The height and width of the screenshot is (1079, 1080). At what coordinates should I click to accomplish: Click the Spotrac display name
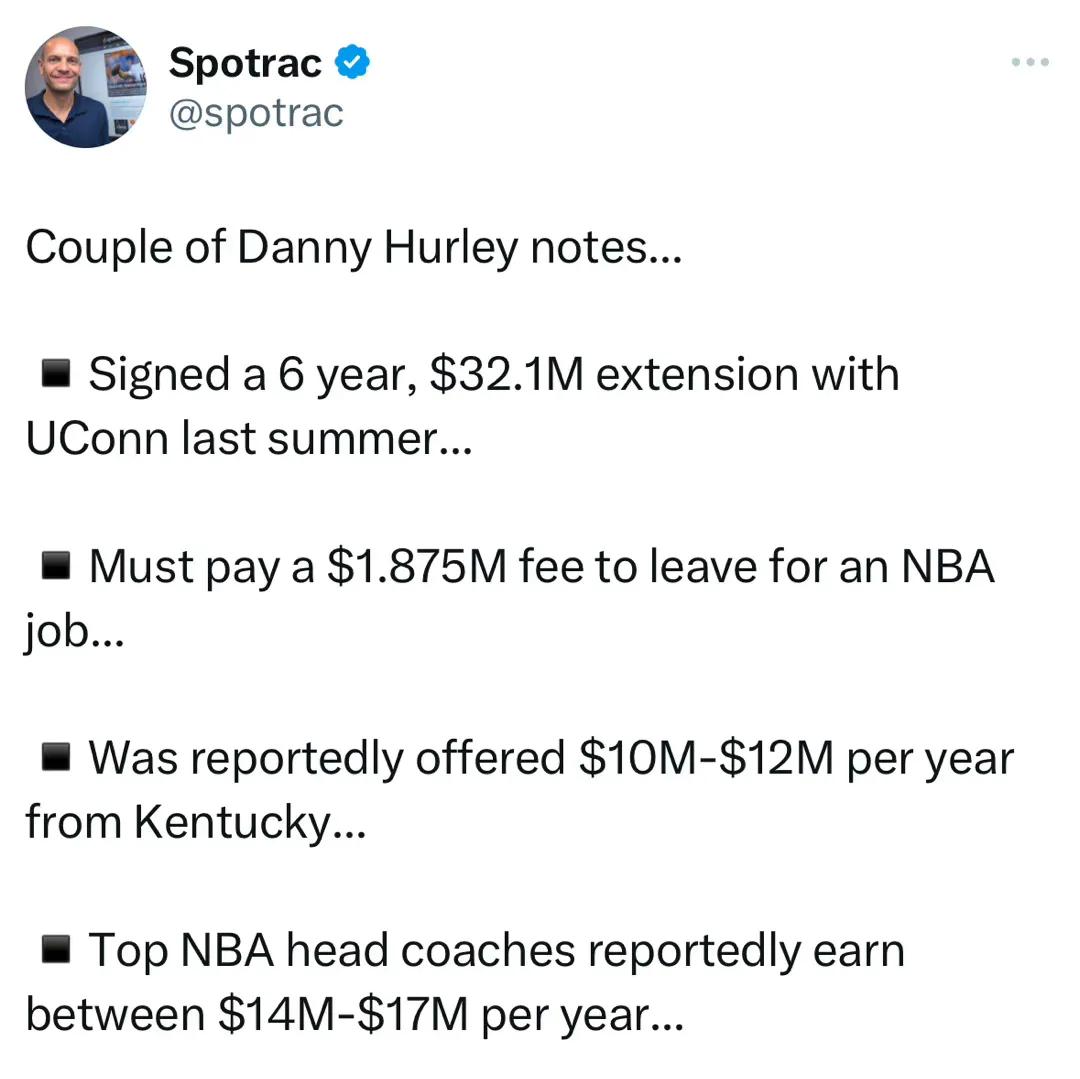pos(245,63)
